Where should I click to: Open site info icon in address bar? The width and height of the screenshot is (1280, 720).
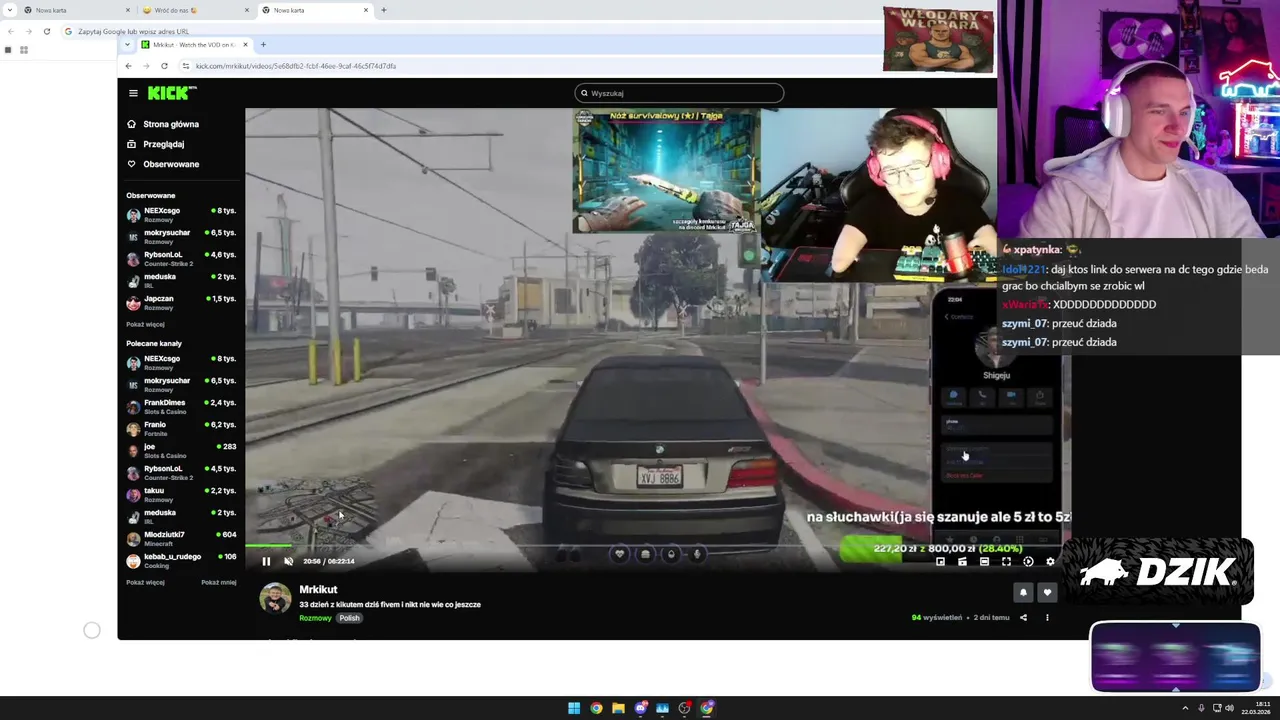(185, 66)
